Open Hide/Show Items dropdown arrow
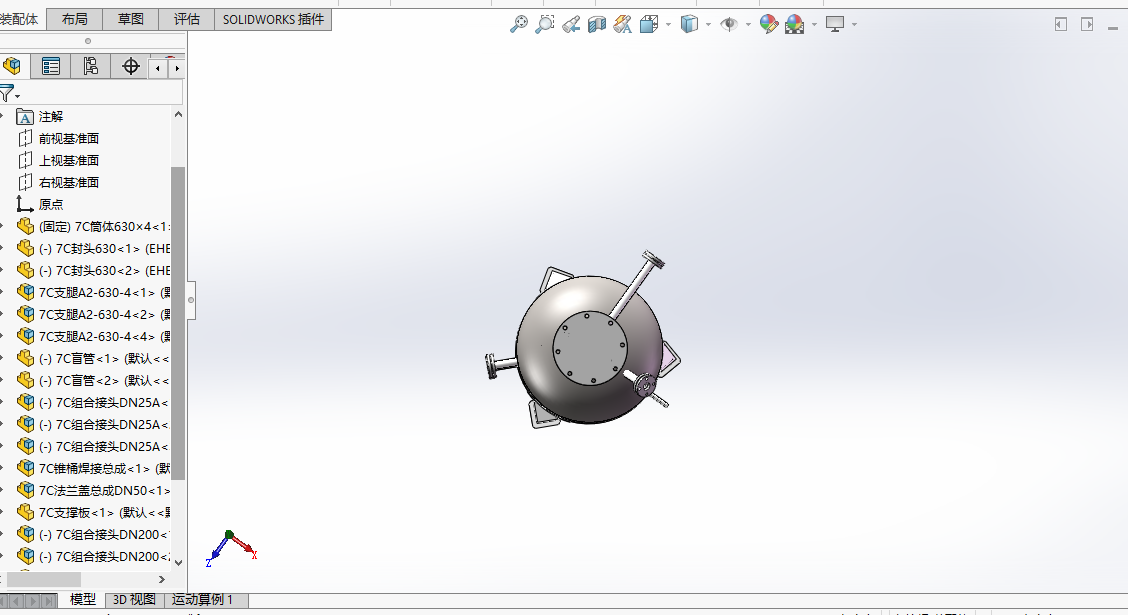1128x615 pixels. pos(748,24)
